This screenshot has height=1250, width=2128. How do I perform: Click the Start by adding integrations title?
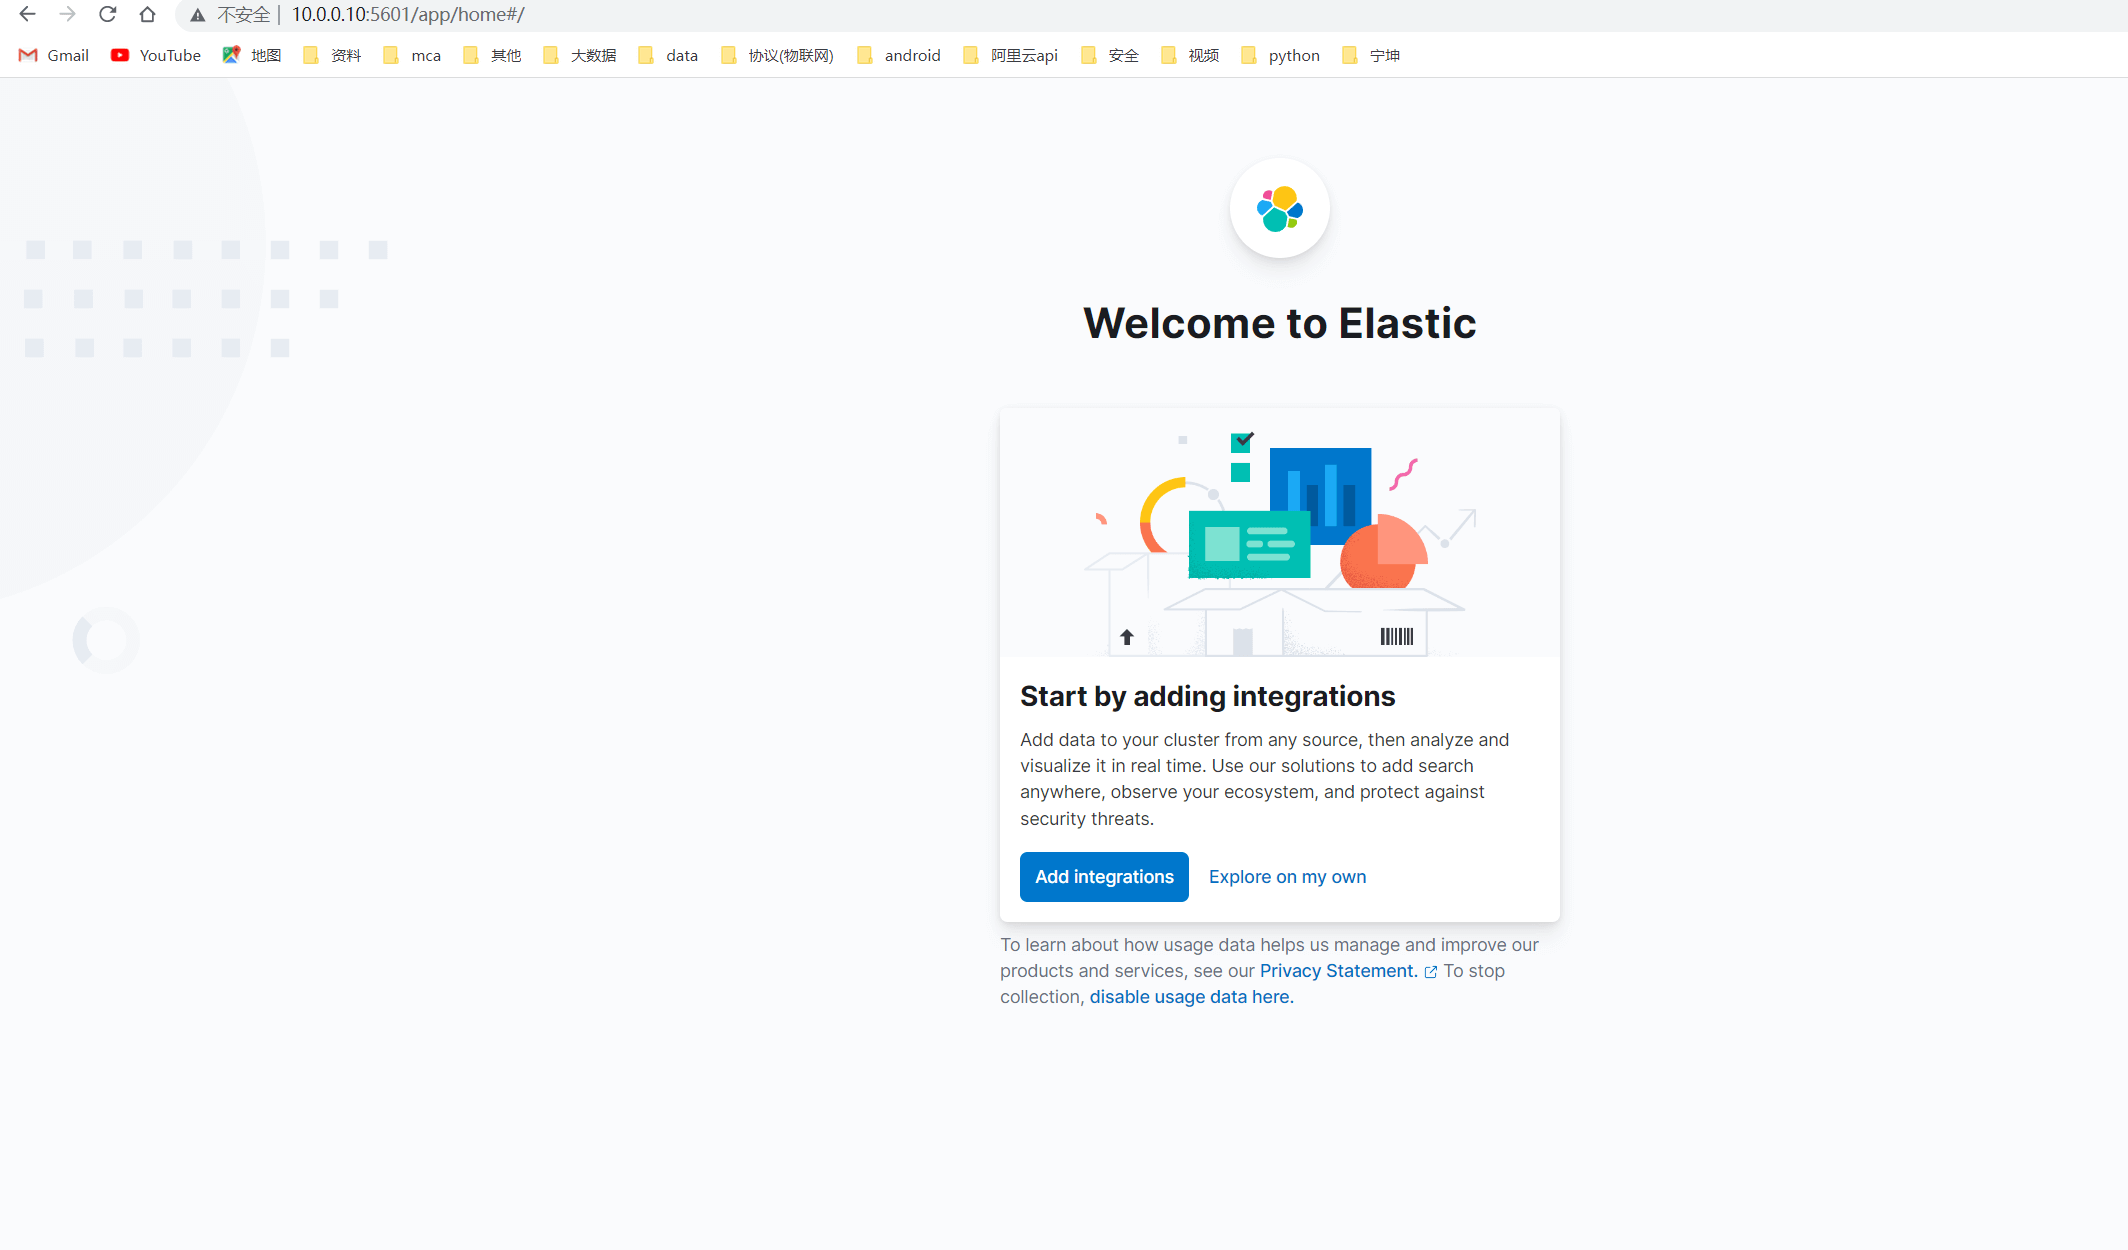click(1207, 696)
